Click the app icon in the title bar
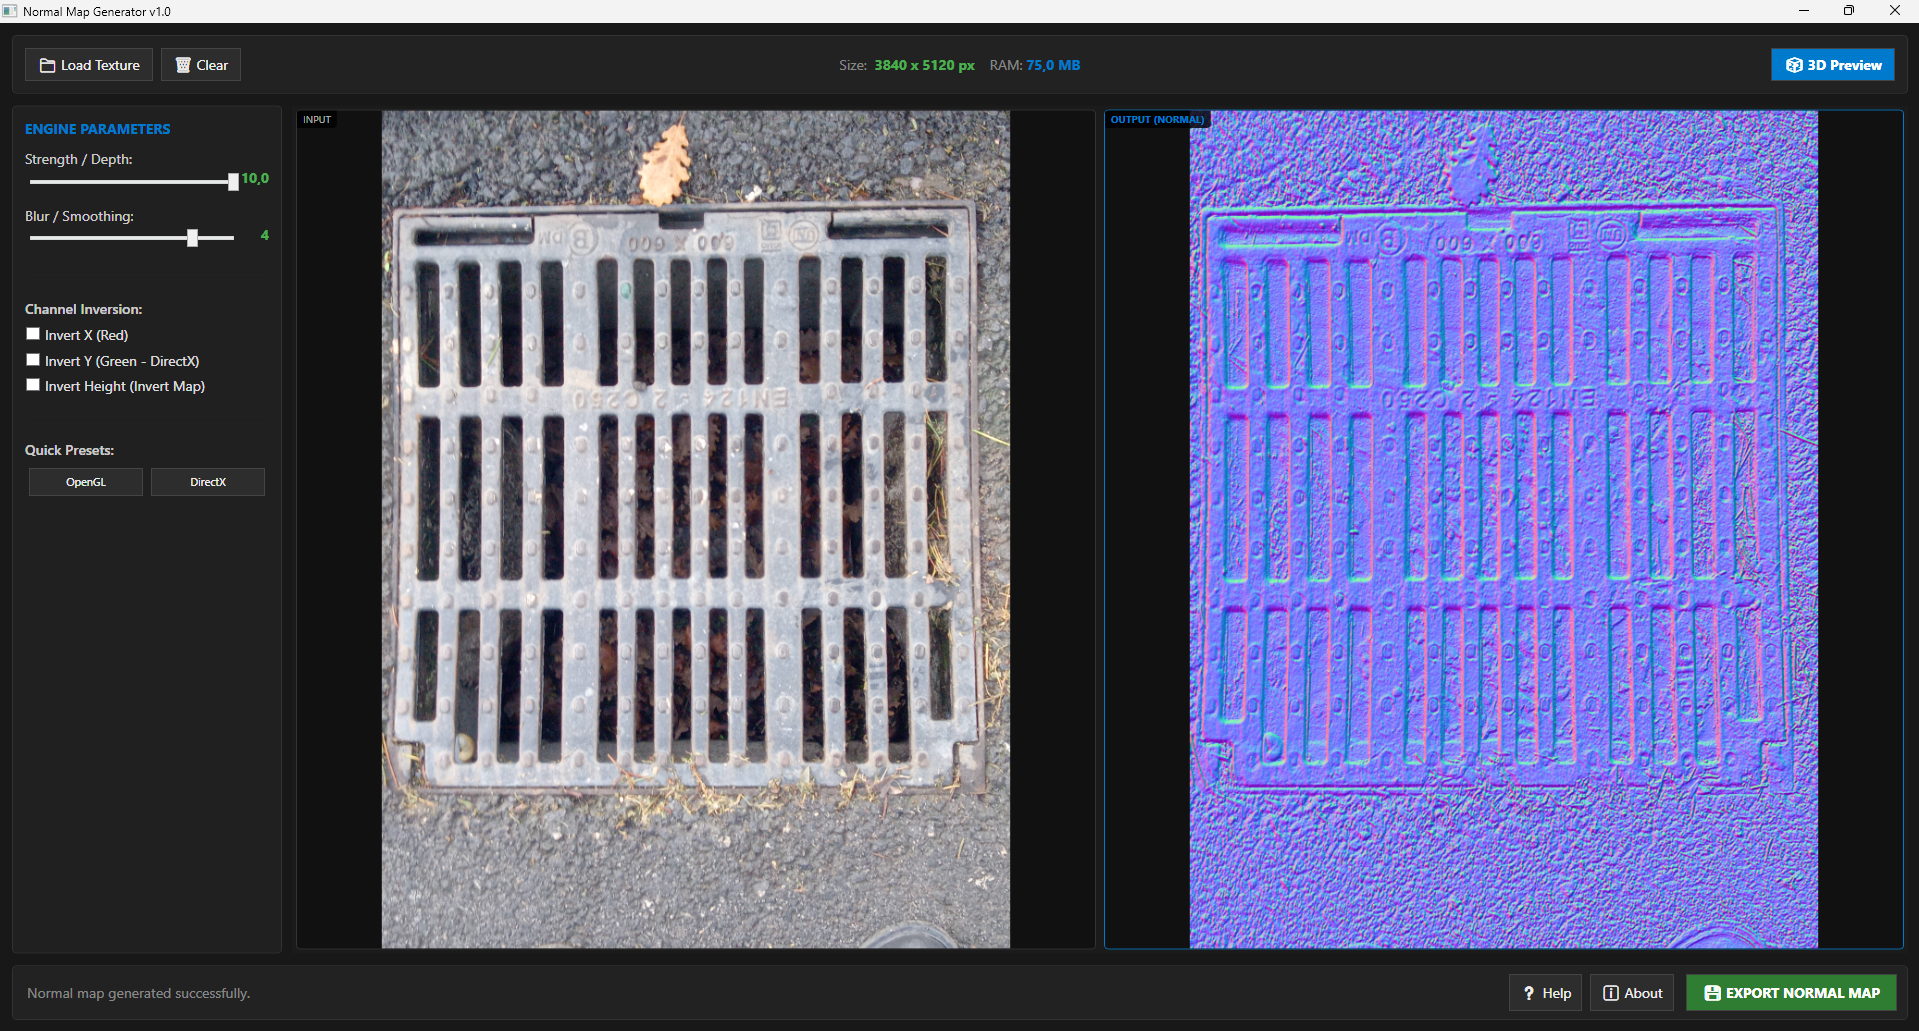Viewport: 1919px width, 1031px height. point(10,11)
